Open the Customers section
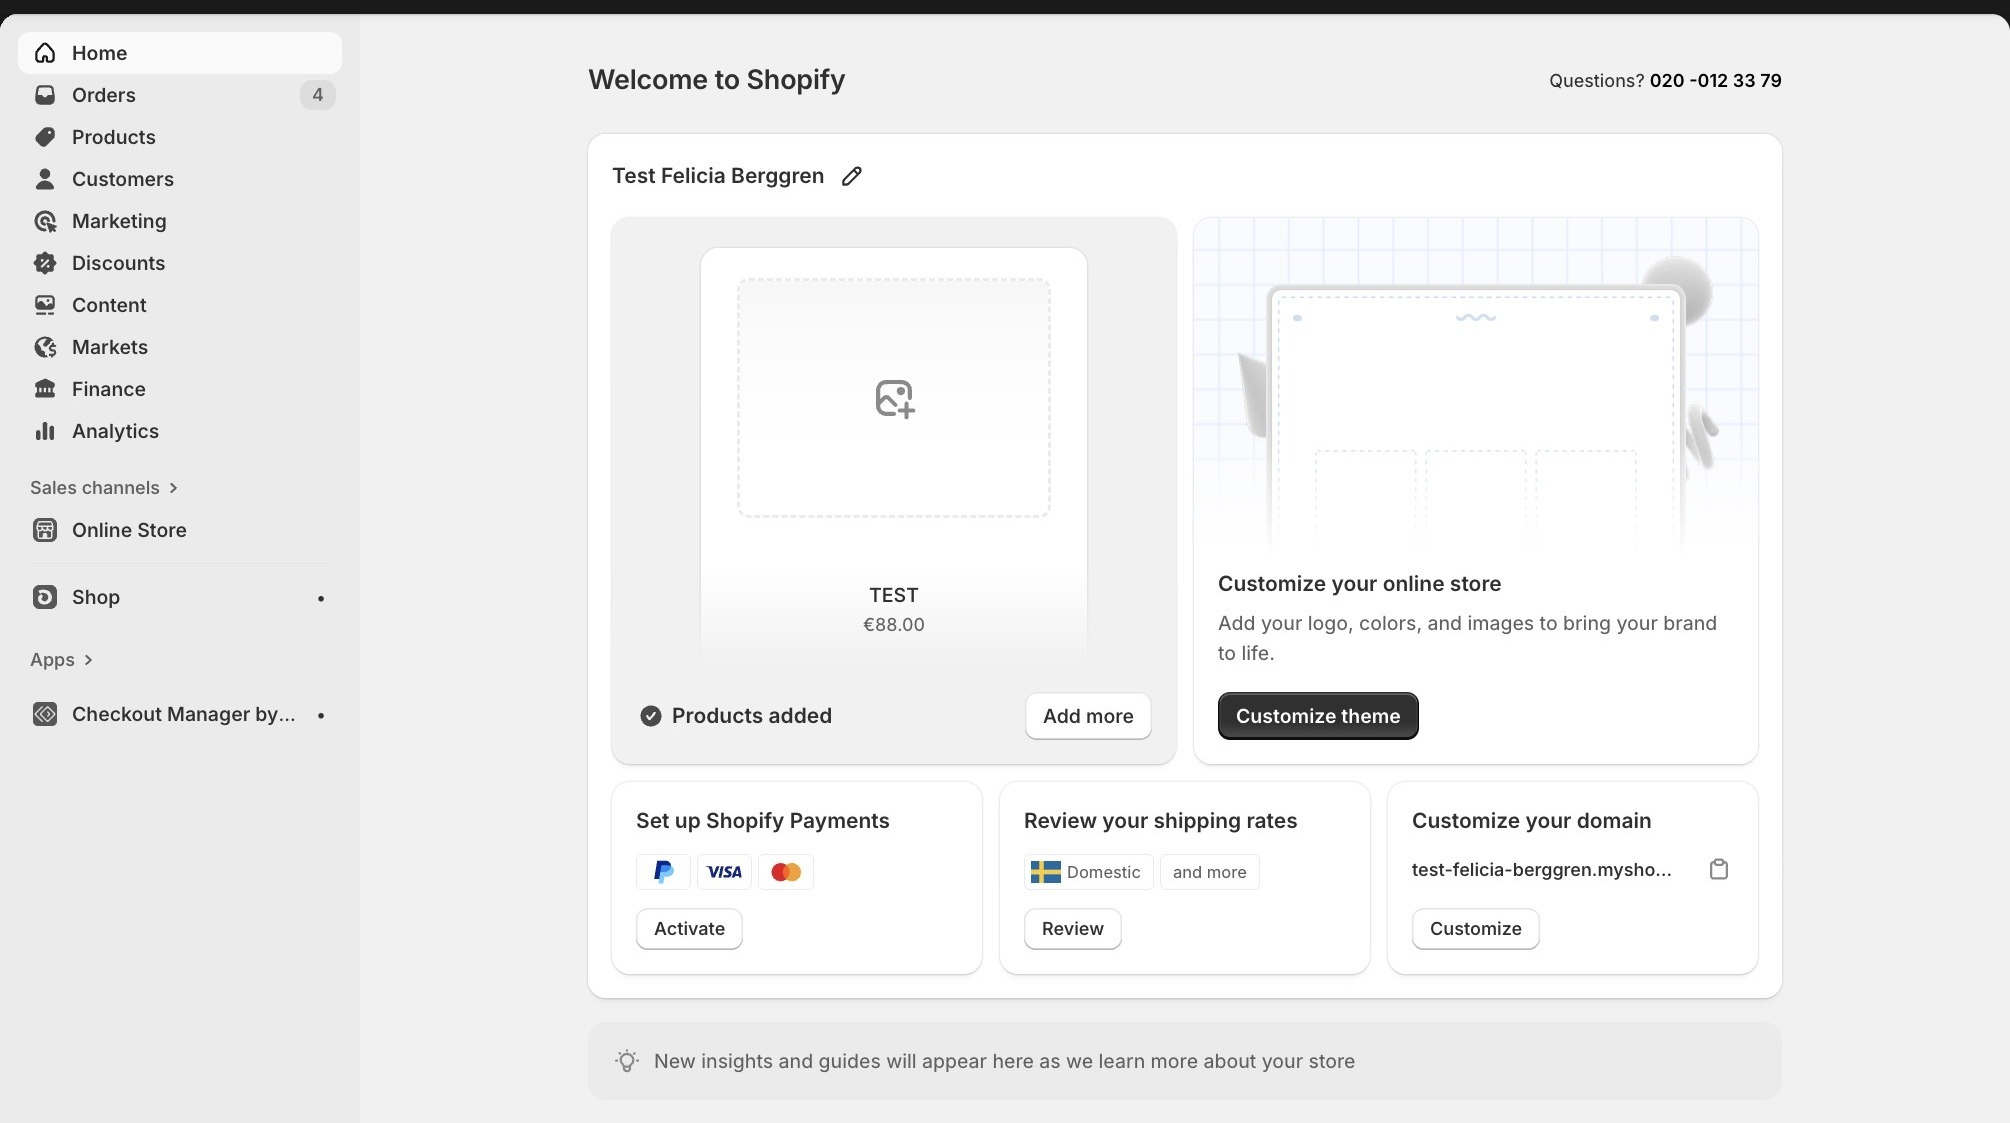Viewport: 2010px width, 1123px height. click(122, 179)
